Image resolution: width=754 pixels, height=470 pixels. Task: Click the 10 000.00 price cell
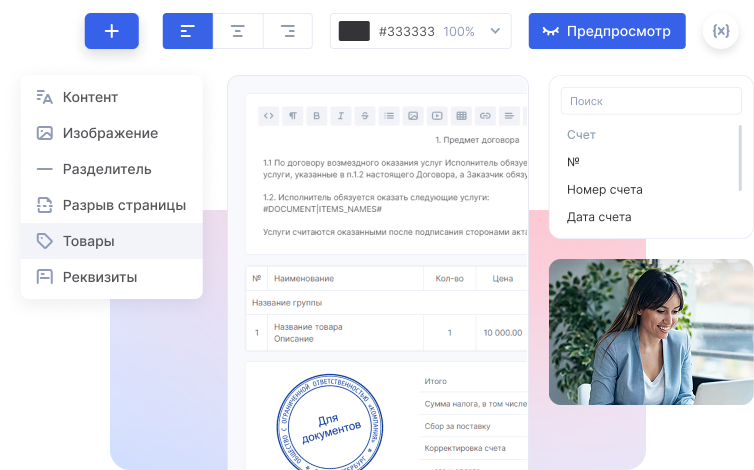pyautogui.click(x=503, y=332)
